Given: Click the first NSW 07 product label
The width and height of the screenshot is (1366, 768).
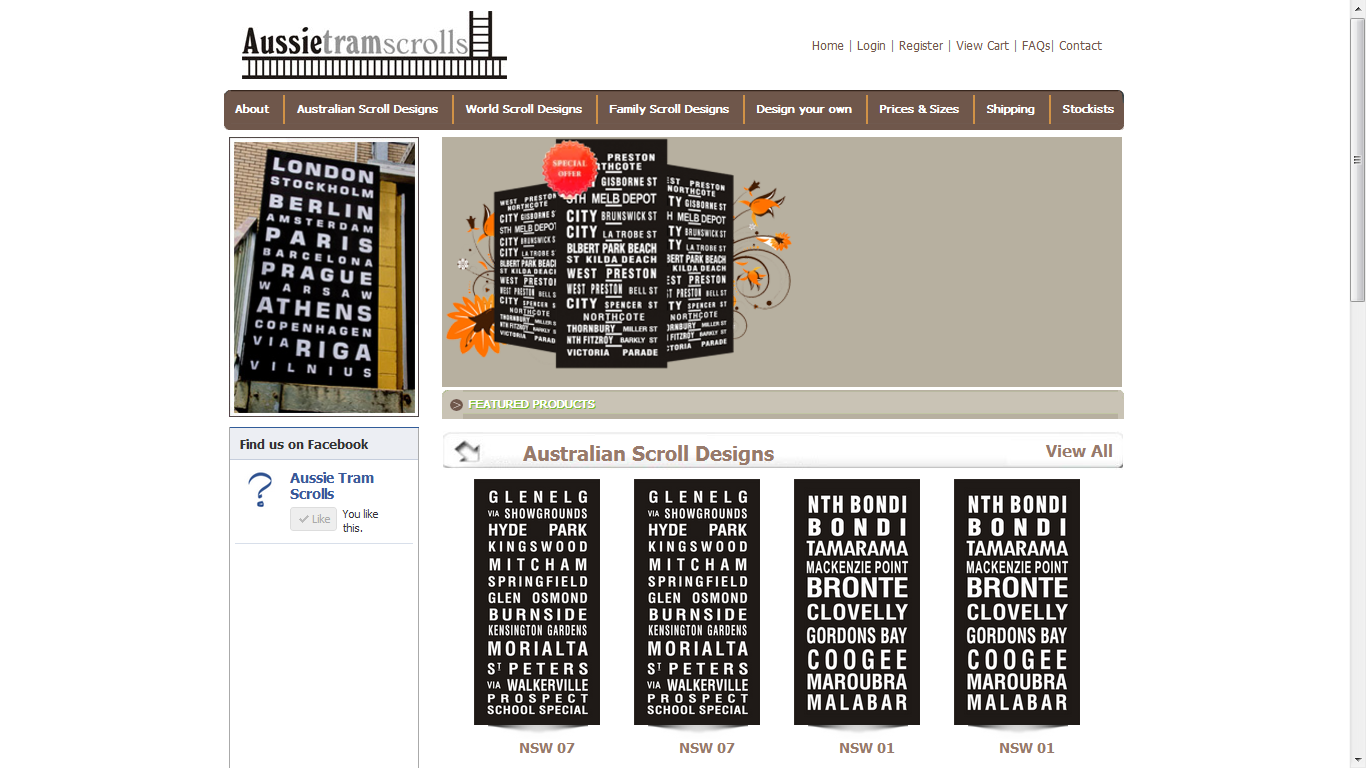Looking at the screenshot, I should coord(547,748).
